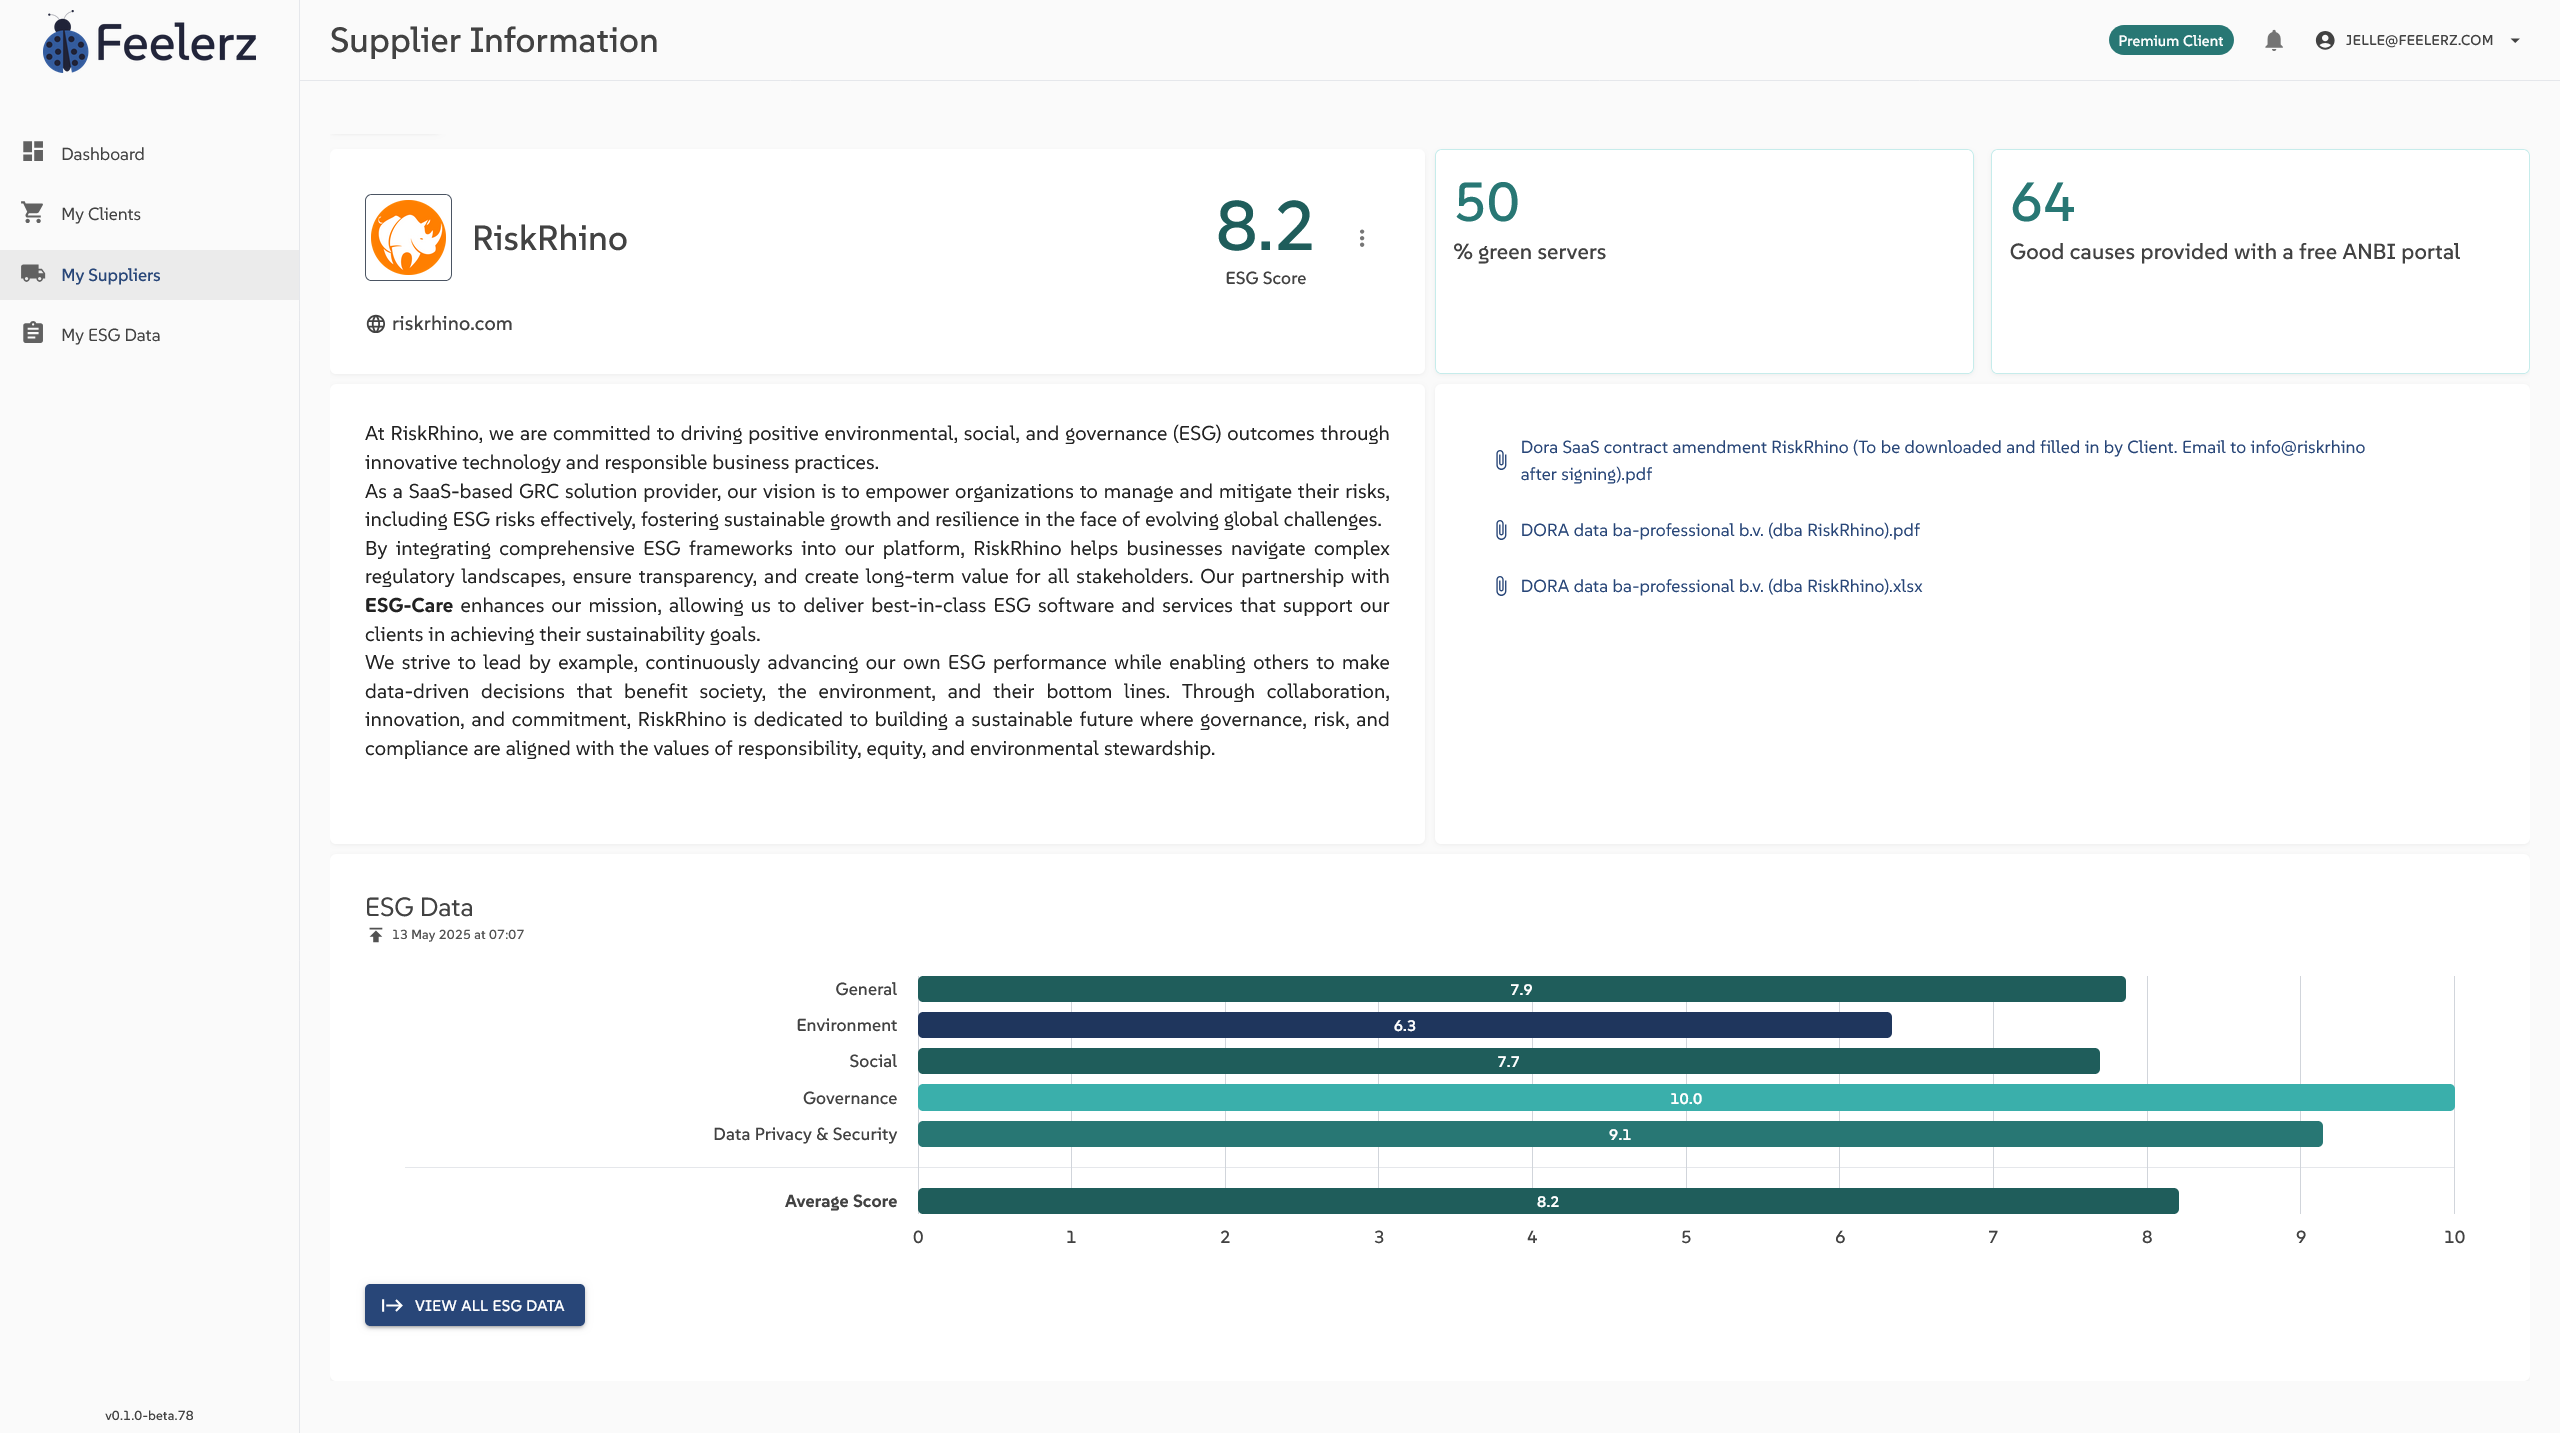Open the notifications bell
The image size is (2560, 1433).
click(2274, 40)
